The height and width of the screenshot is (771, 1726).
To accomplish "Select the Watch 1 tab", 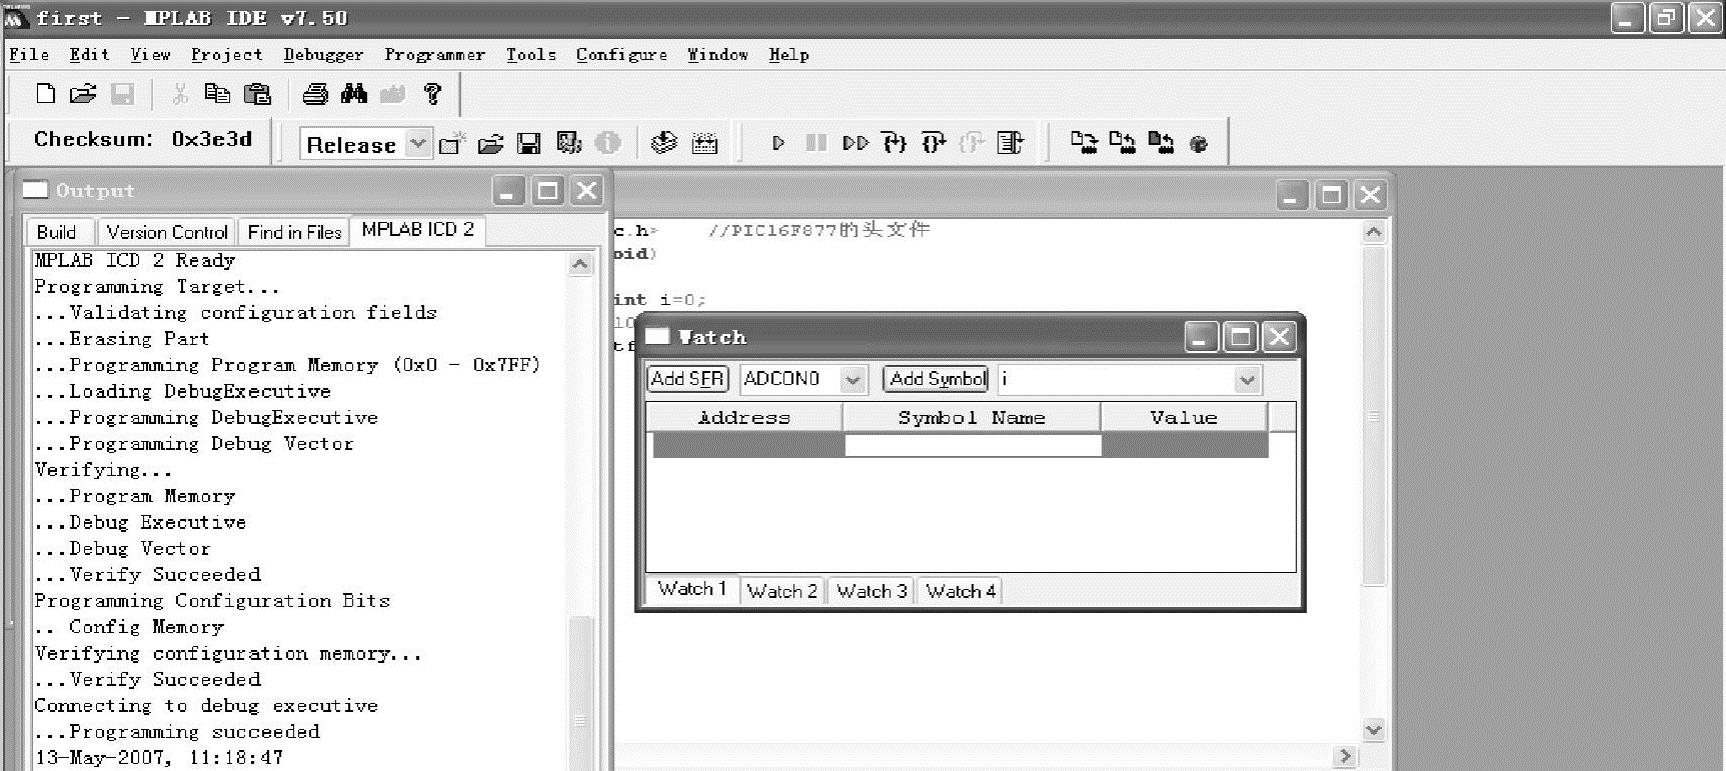I will tap(692, 589).
